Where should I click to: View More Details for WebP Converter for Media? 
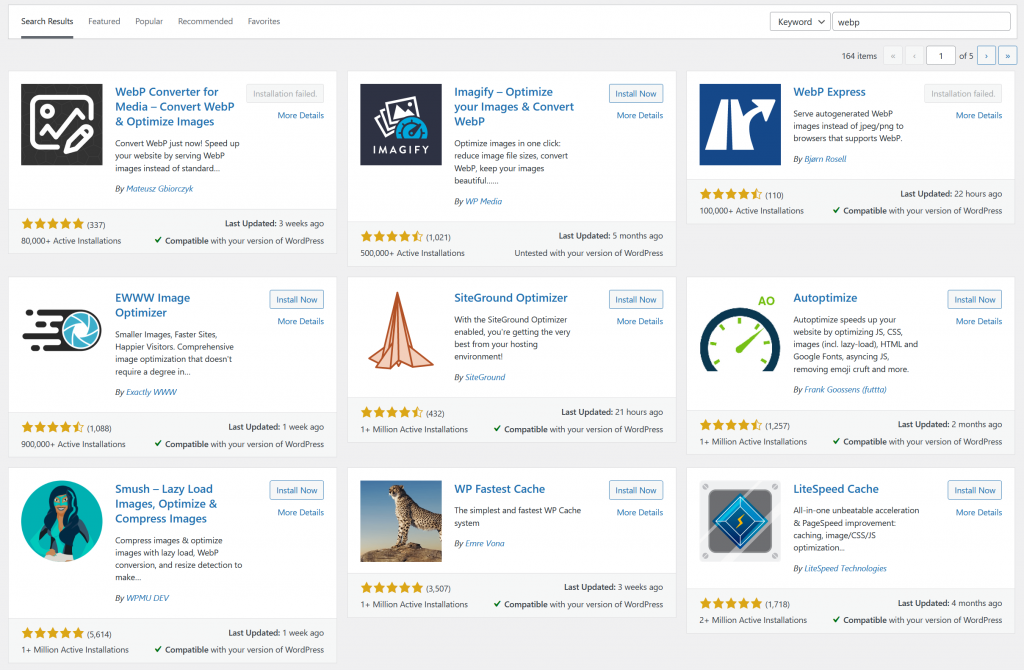point(300,115)
